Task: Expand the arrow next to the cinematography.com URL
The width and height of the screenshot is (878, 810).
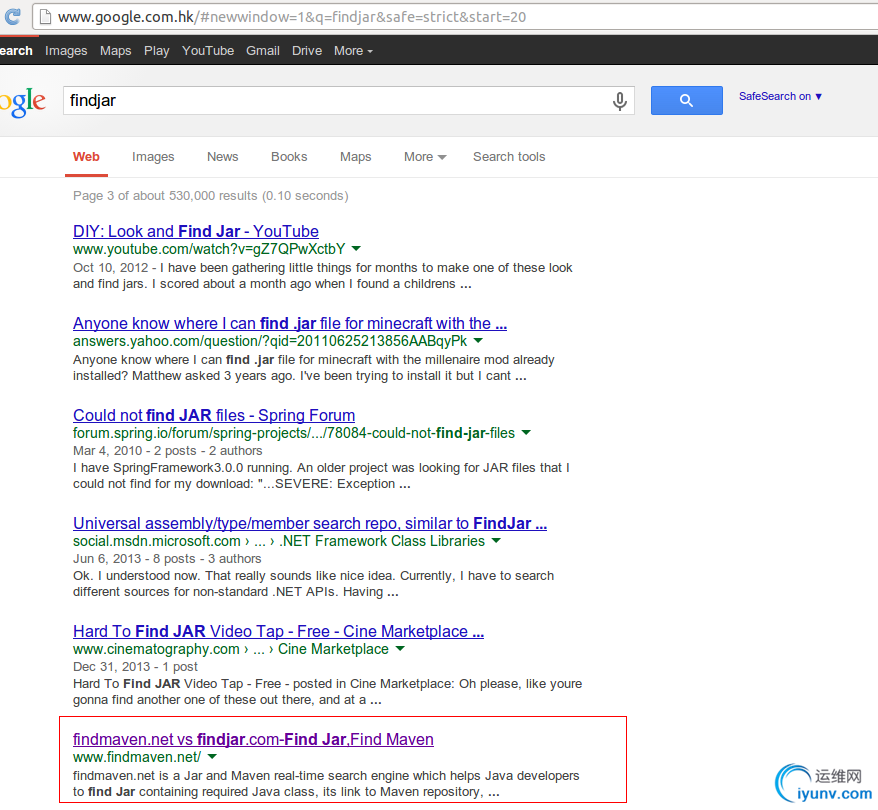Action: (400, 648)
